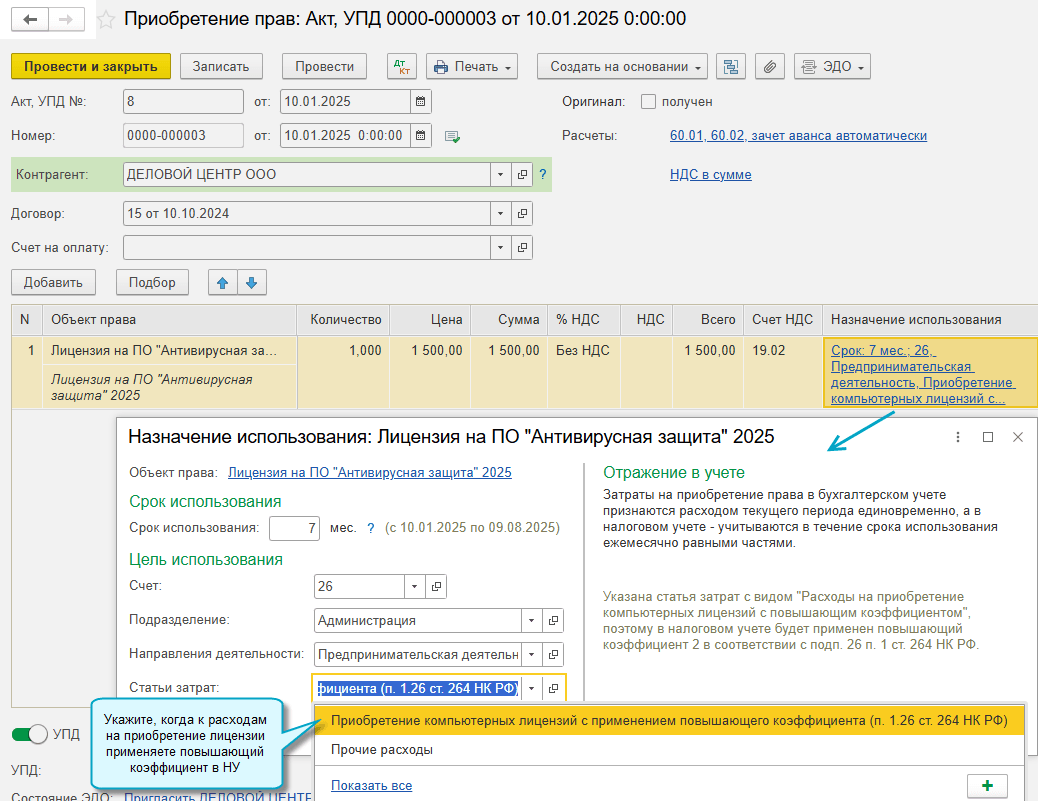
Task: Open the Администрация division card icon
Action: click(553, 621)
